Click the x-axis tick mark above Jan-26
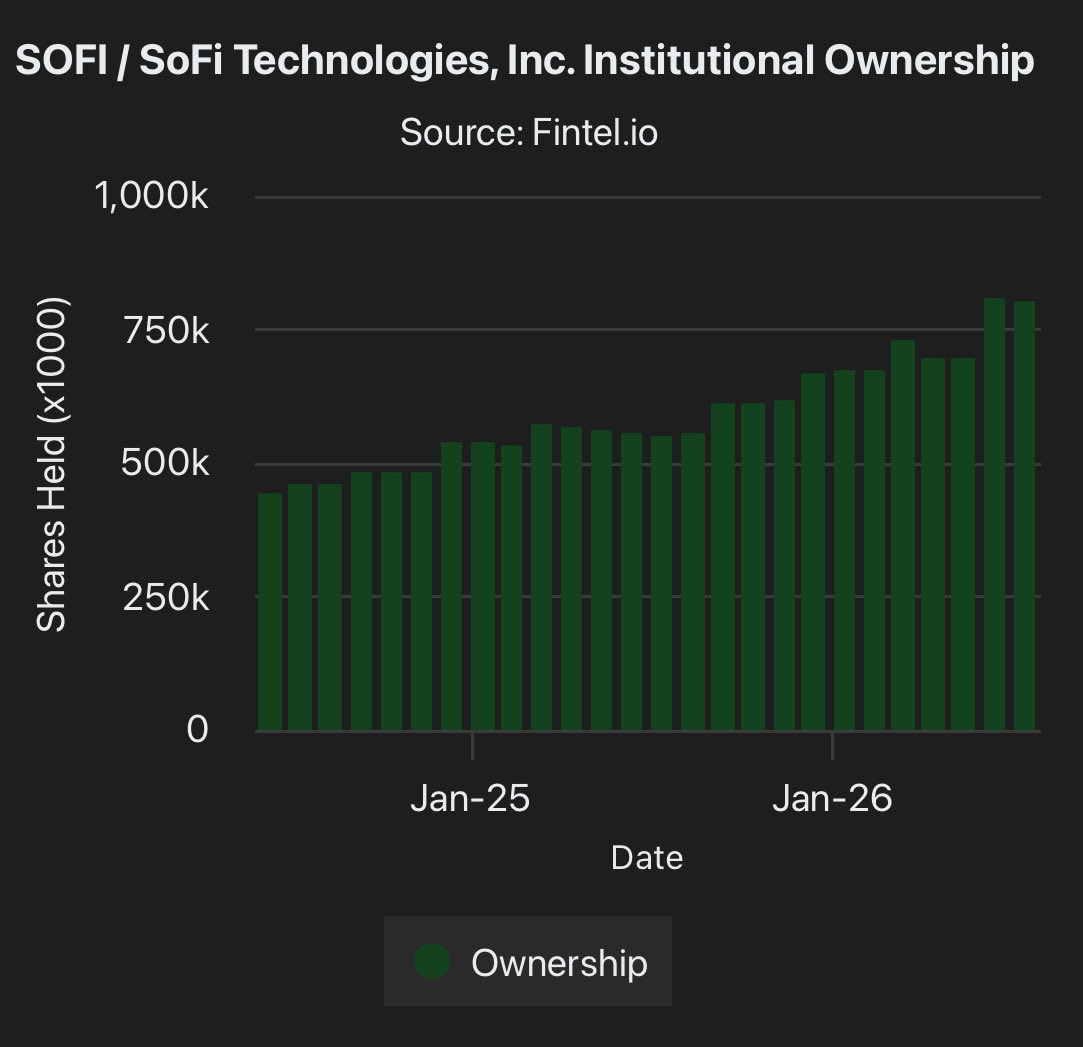This screenshot has width=1083, height=1047. [832, 746]
